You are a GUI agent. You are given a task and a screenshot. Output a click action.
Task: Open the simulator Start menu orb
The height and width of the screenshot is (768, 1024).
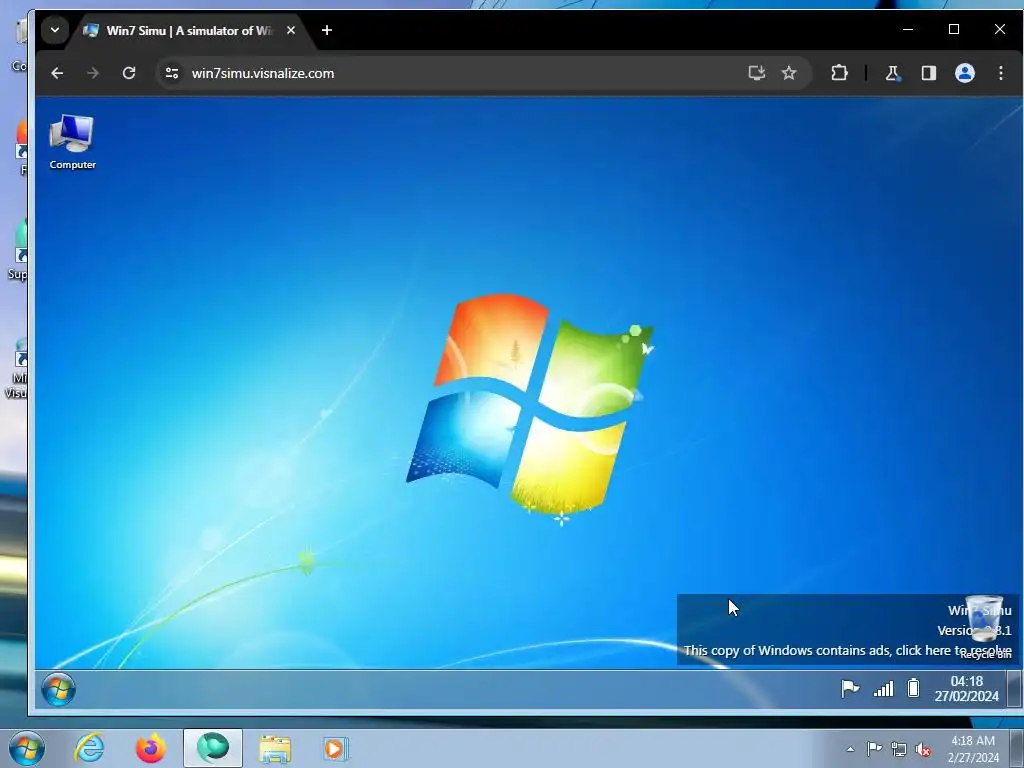tap(58, 689)
